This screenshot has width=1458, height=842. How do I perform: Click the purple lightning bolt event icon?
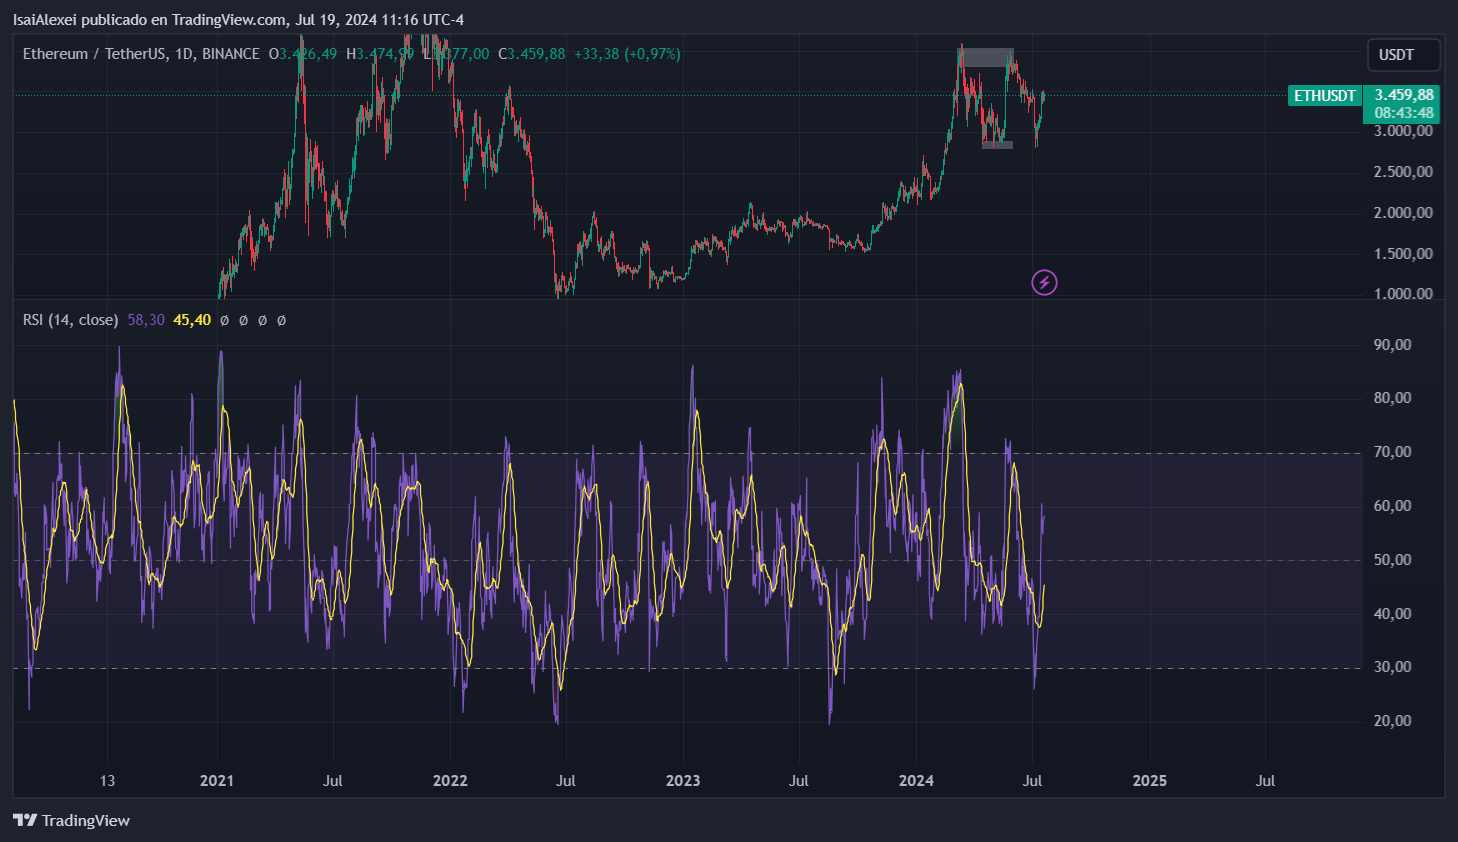[1044, 283]
